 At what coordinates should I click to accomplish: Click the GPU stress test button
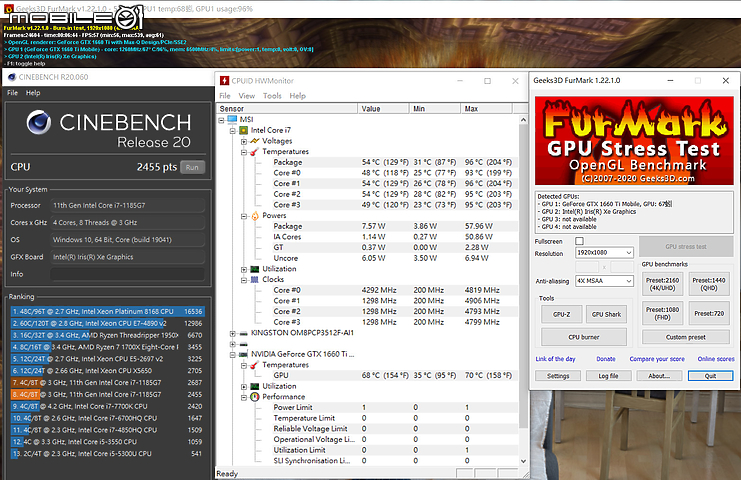[686, 247]
